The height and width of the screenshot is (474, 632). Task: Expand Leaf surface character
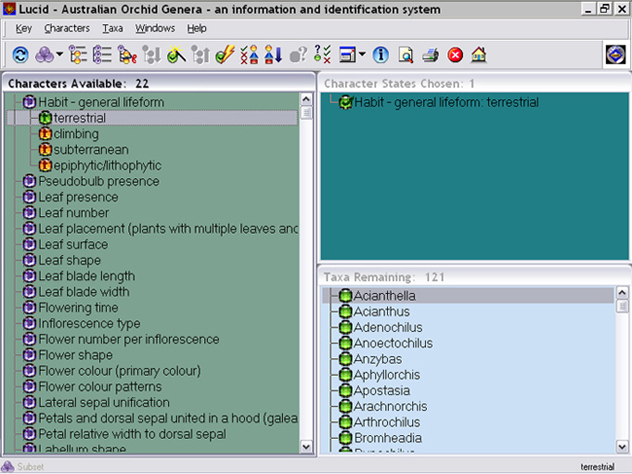tap(29, 244)
